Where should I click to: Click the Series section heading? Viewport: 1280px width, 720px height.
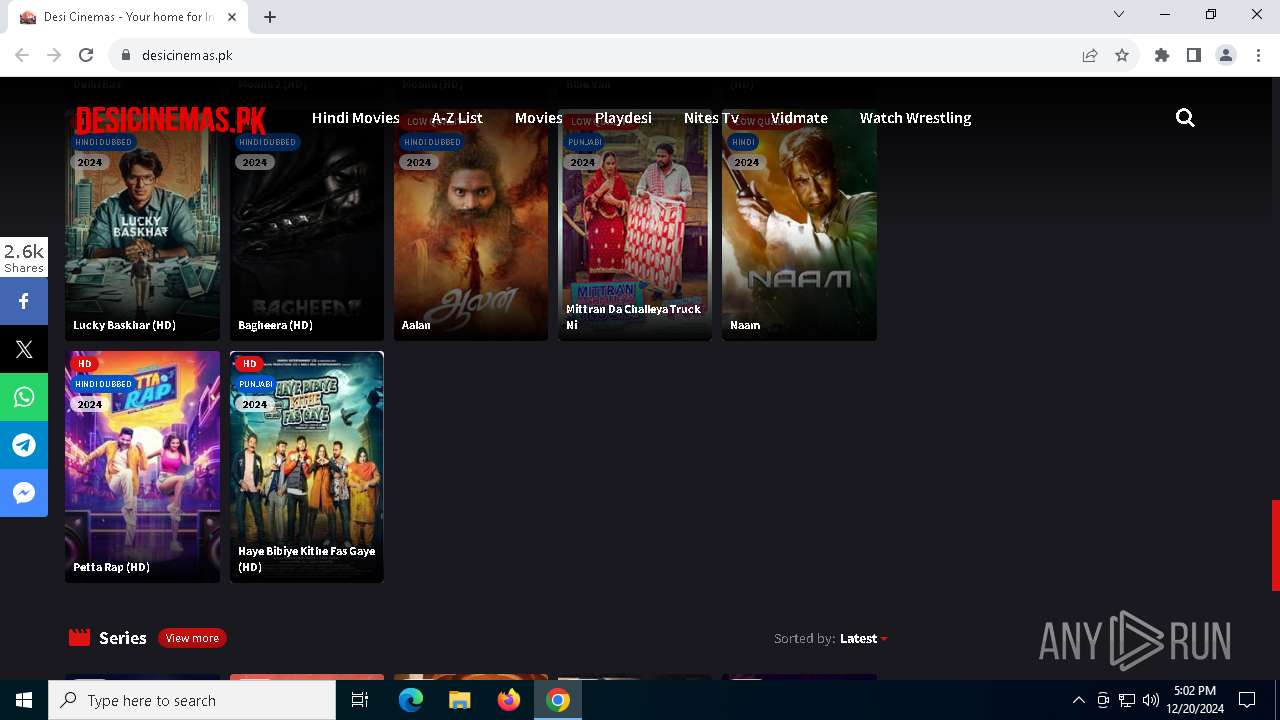pyautogui.click(x=122, y=638)
